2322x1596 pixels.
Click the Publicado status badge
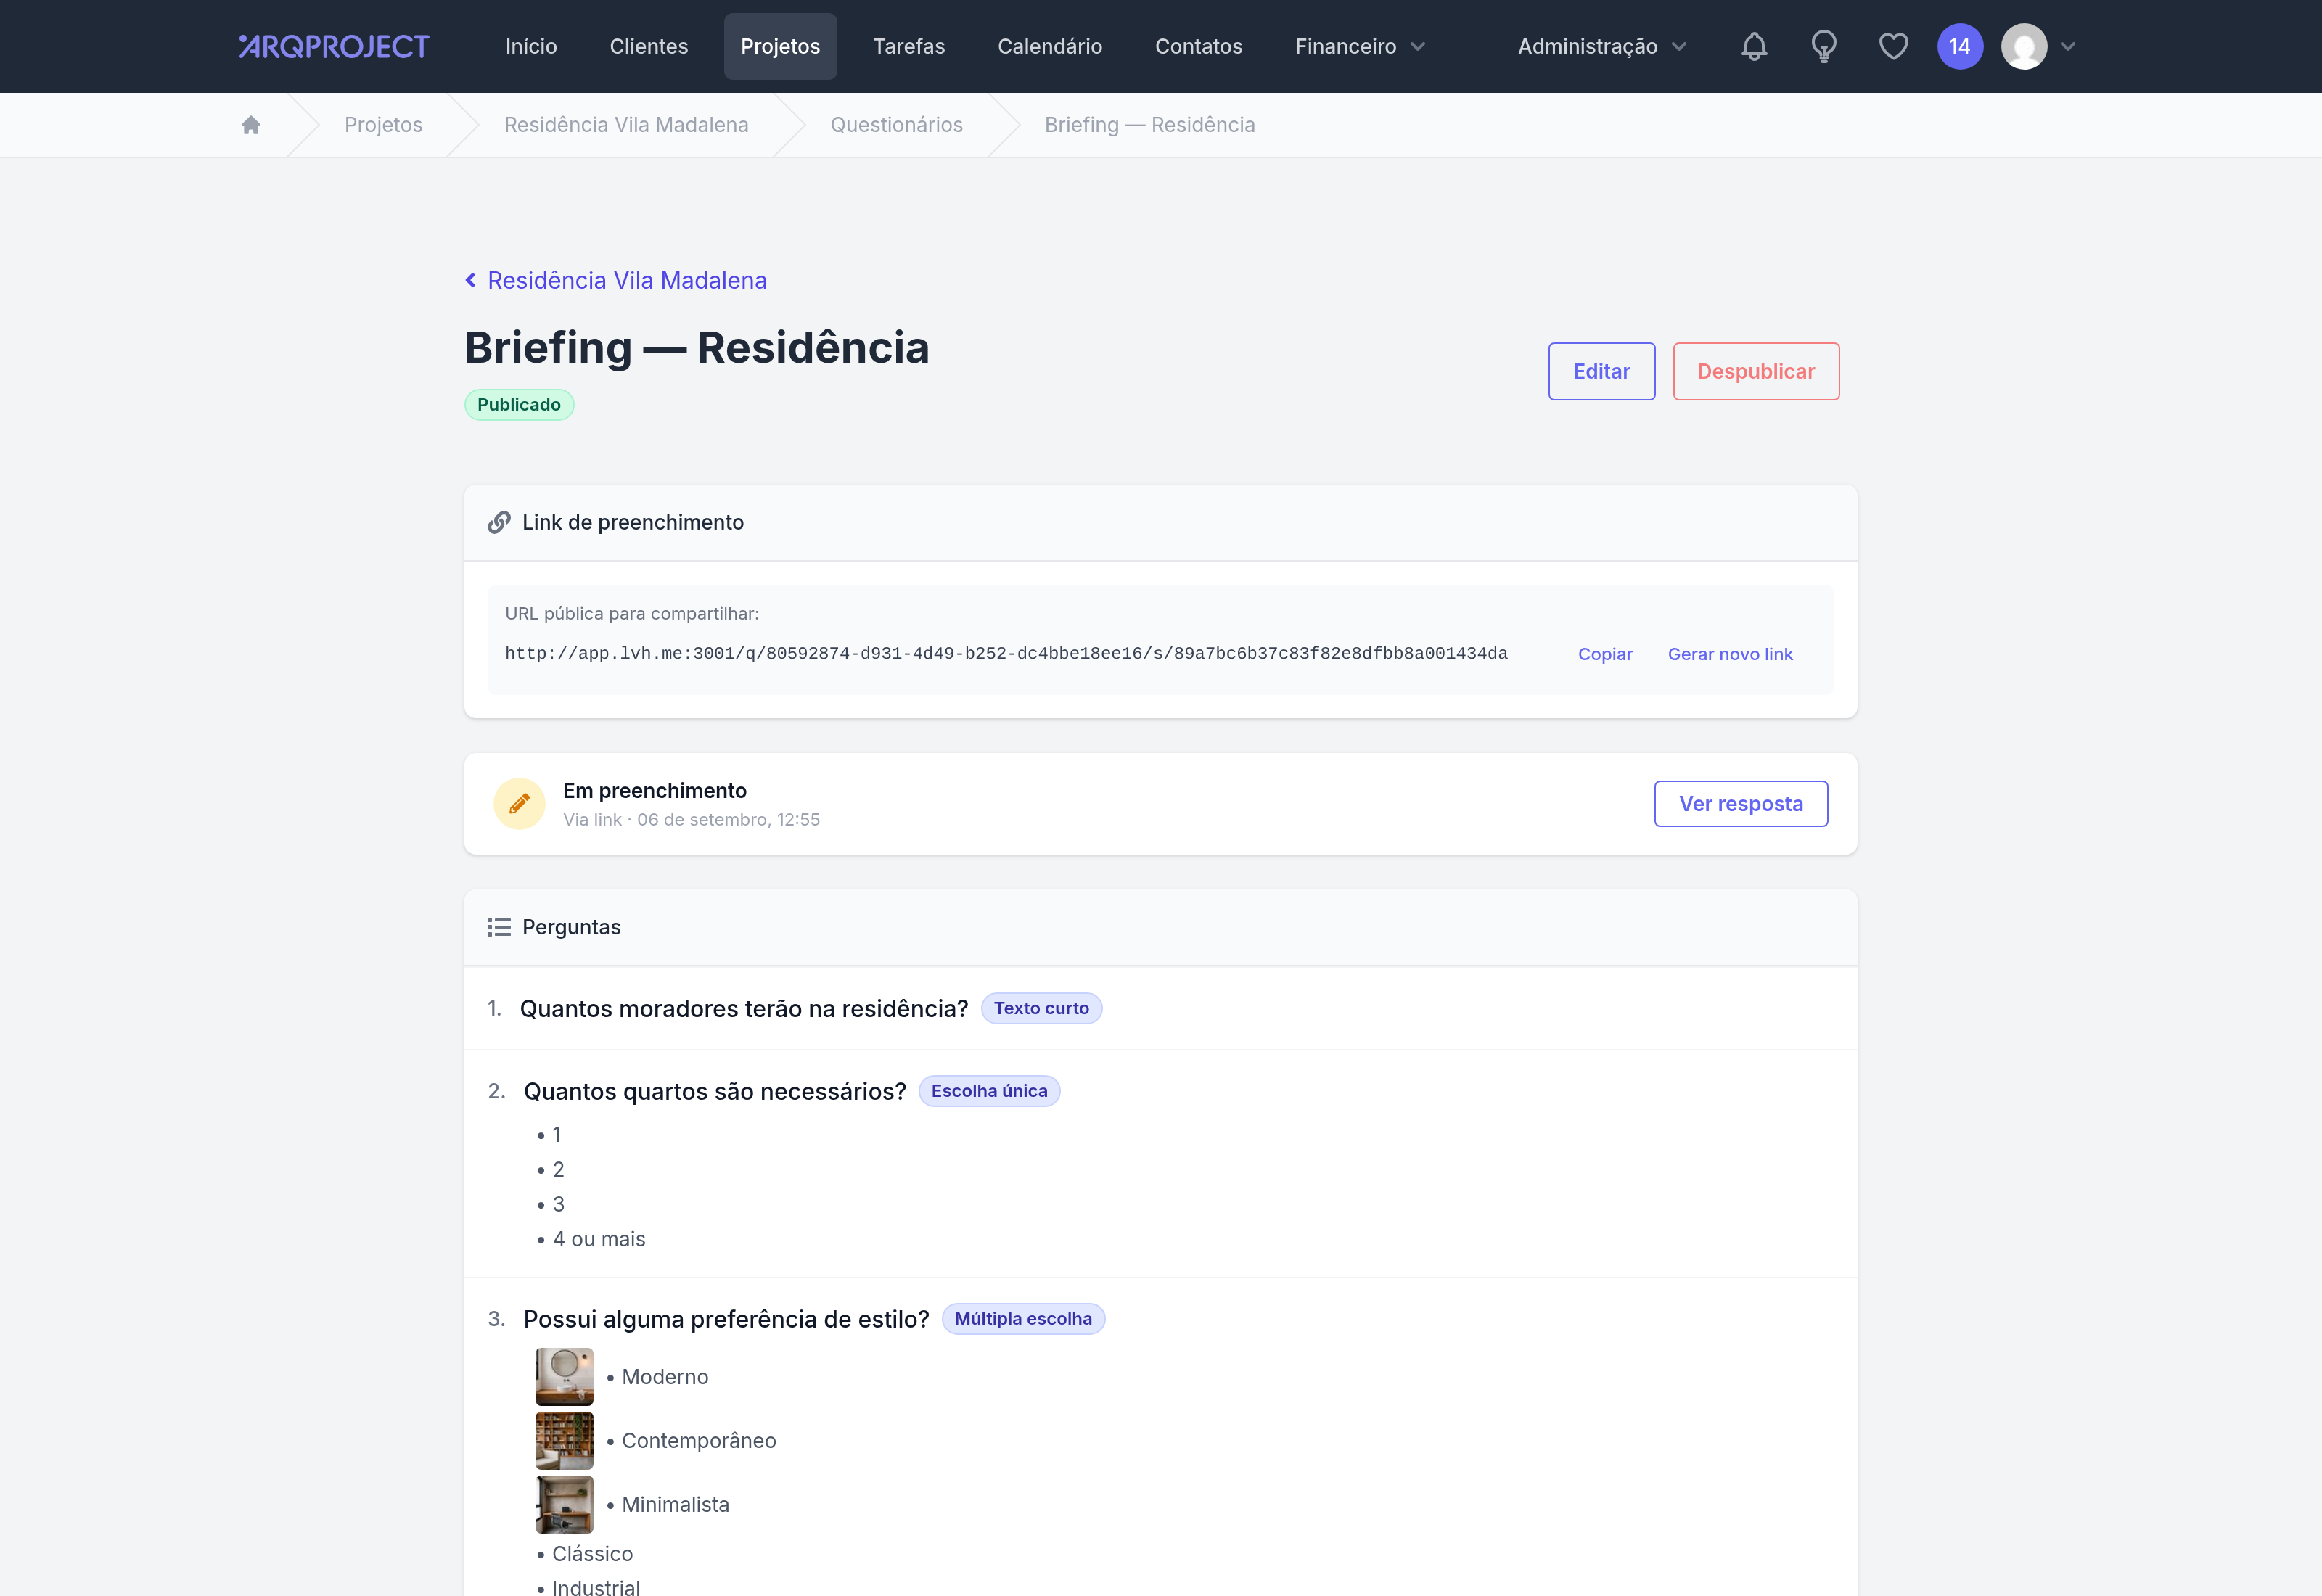(519, 405)
